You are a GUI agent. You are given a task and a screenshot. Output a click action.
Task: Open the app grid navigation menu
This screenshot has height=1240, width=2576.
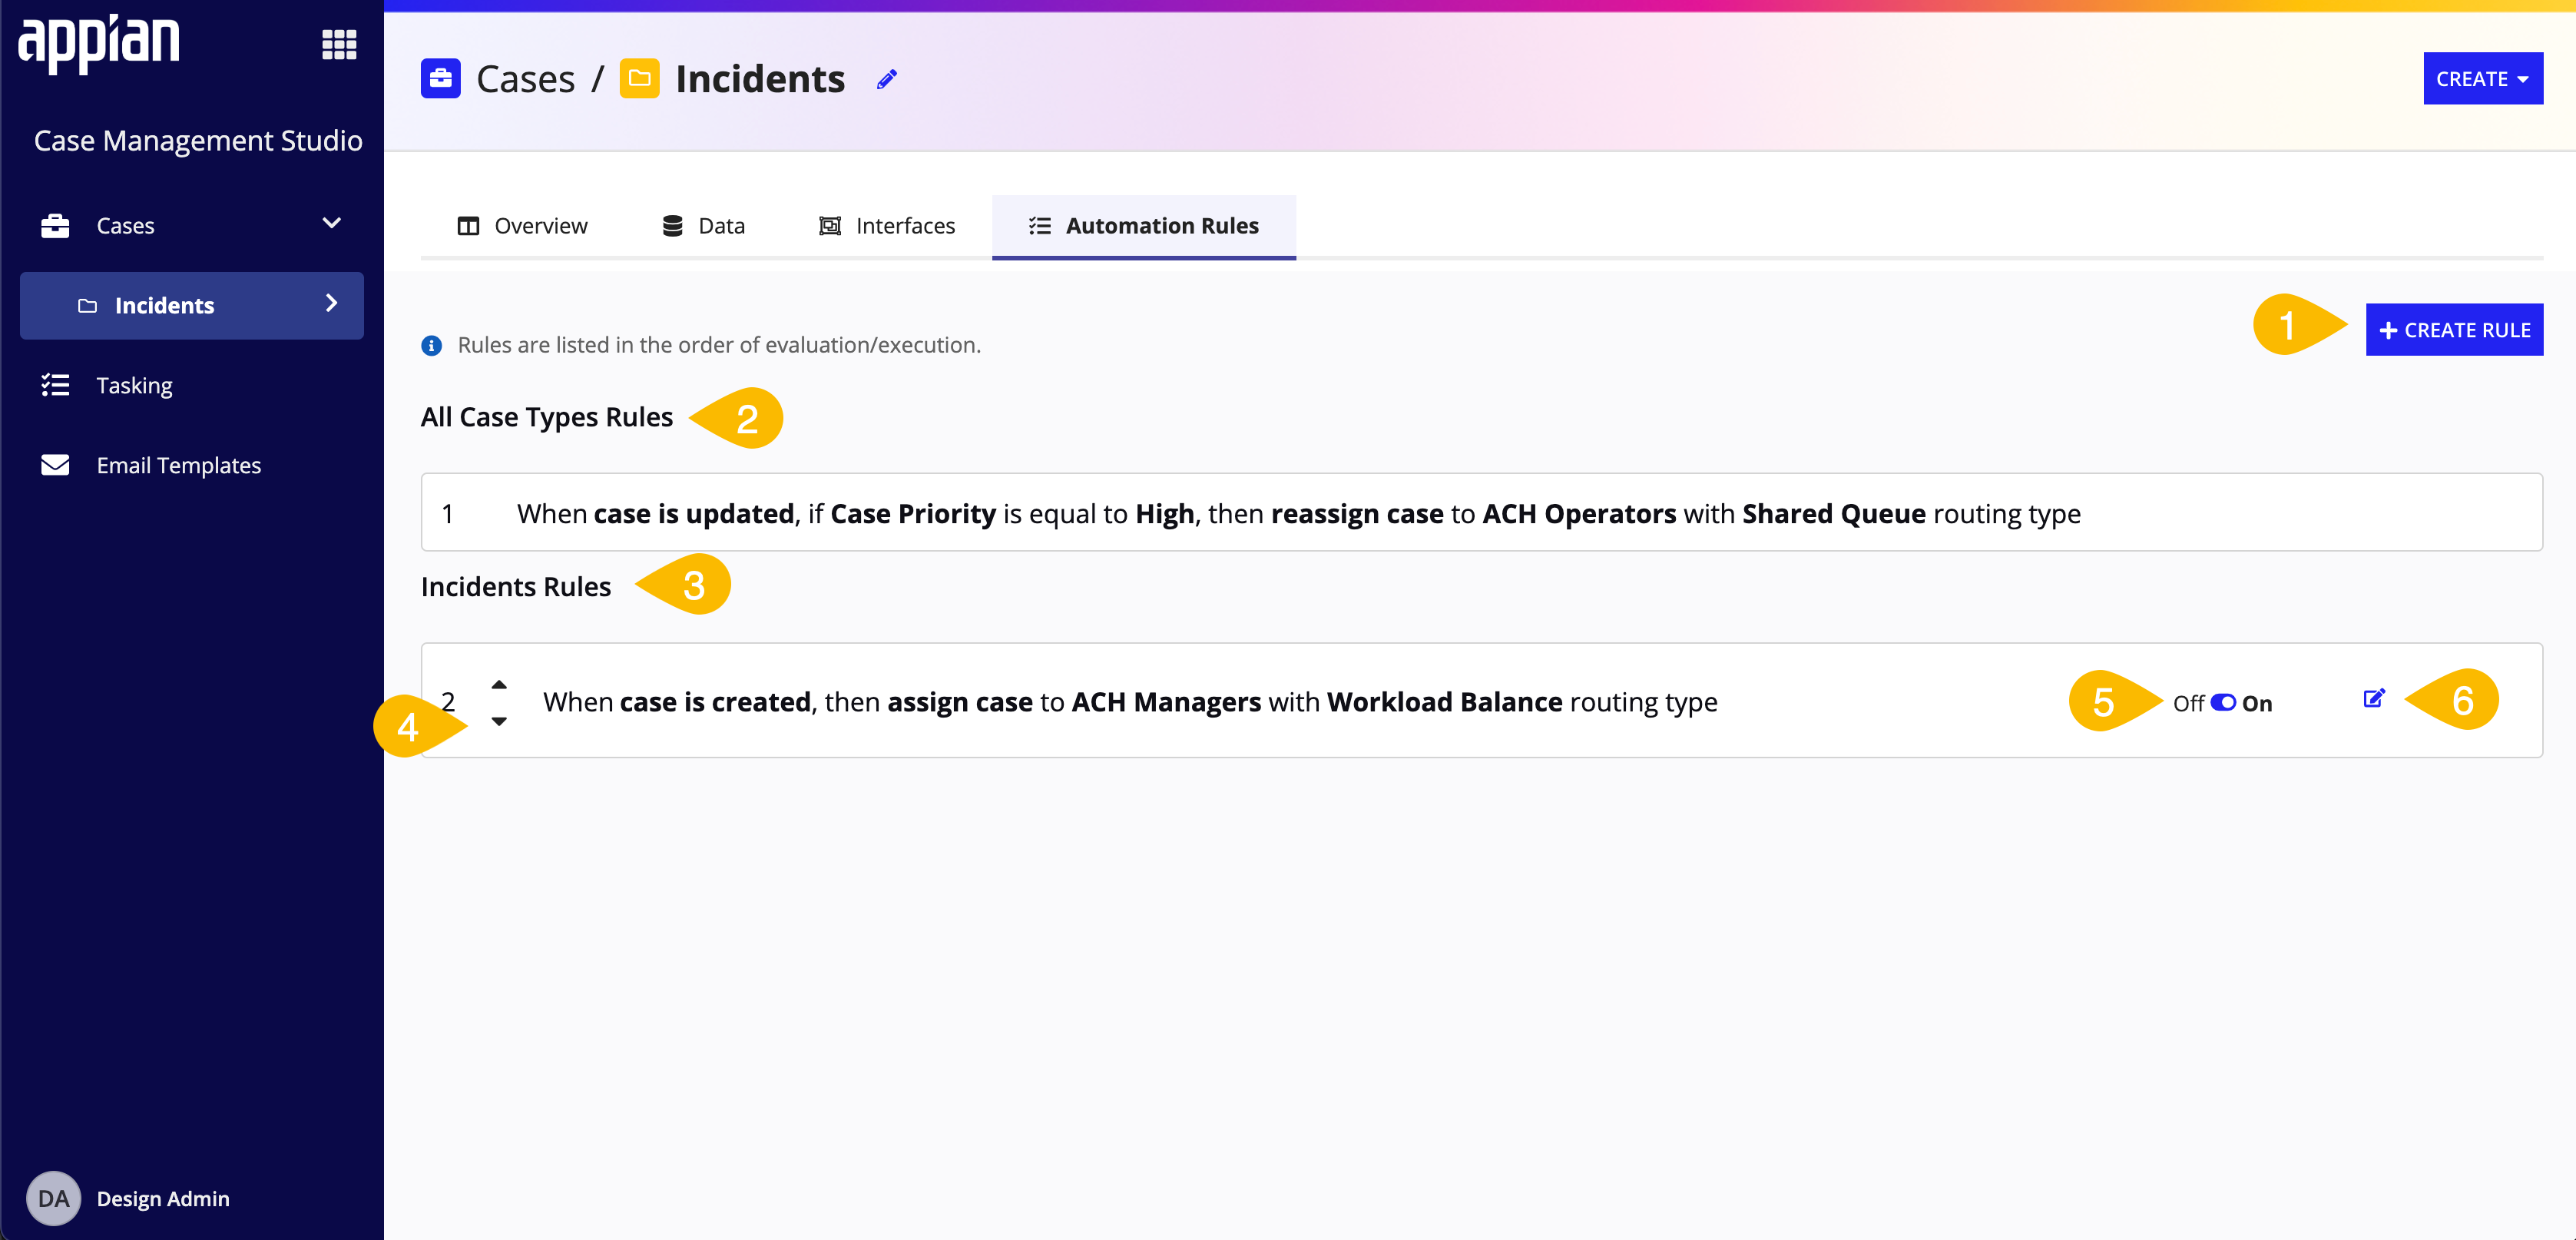tap(339, 44)
